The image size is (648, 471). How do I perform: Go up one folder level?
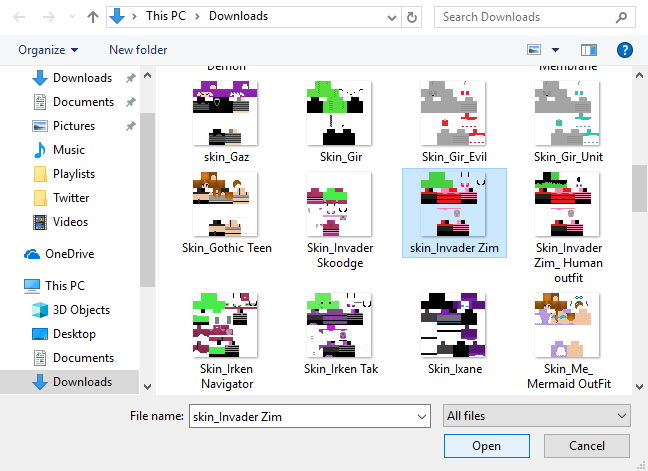point(93,17)
